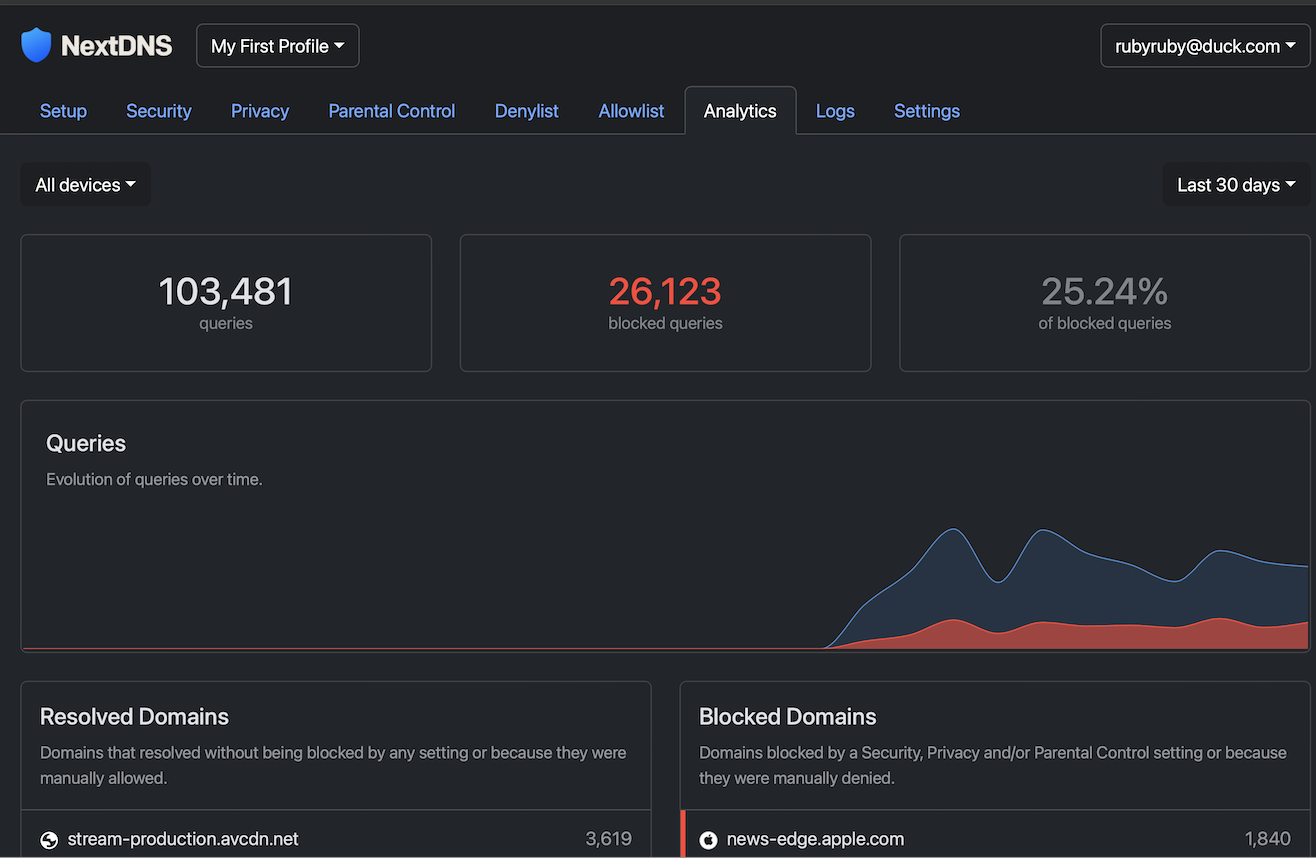
Task: Click the NextDNS shield logo icon
Action: pyautogui.click(x=36, y=45)
